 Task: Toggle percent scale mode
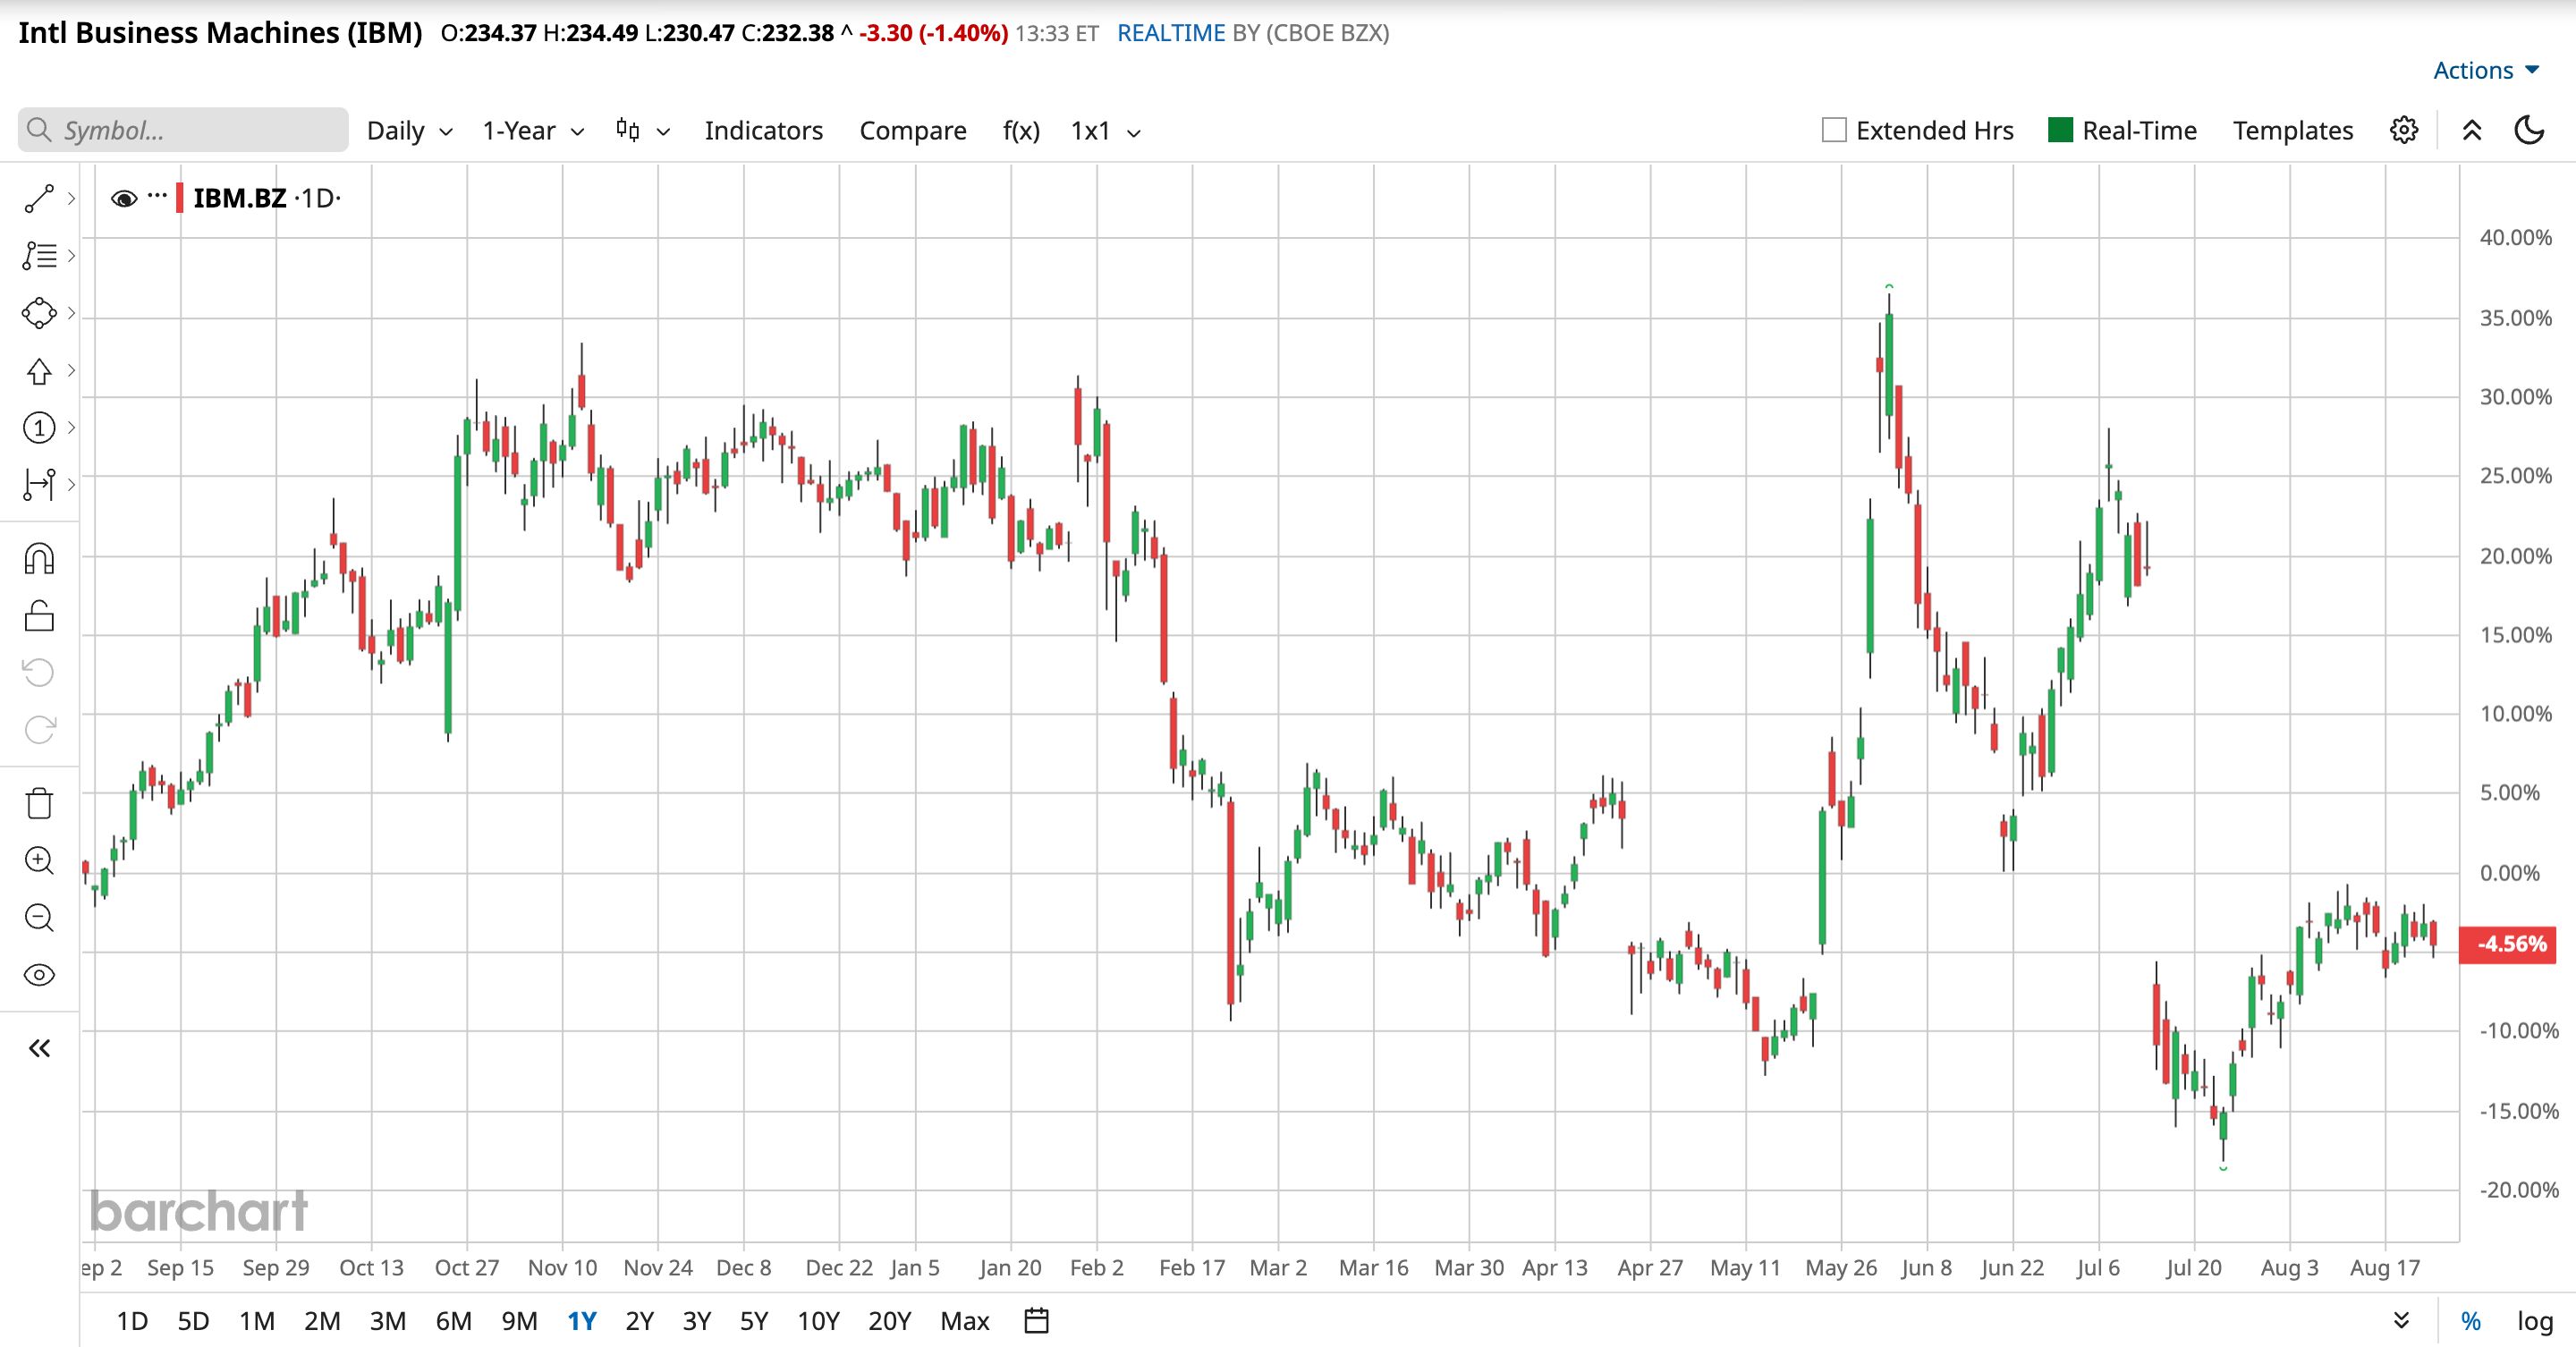(x=2471, y=1321)
